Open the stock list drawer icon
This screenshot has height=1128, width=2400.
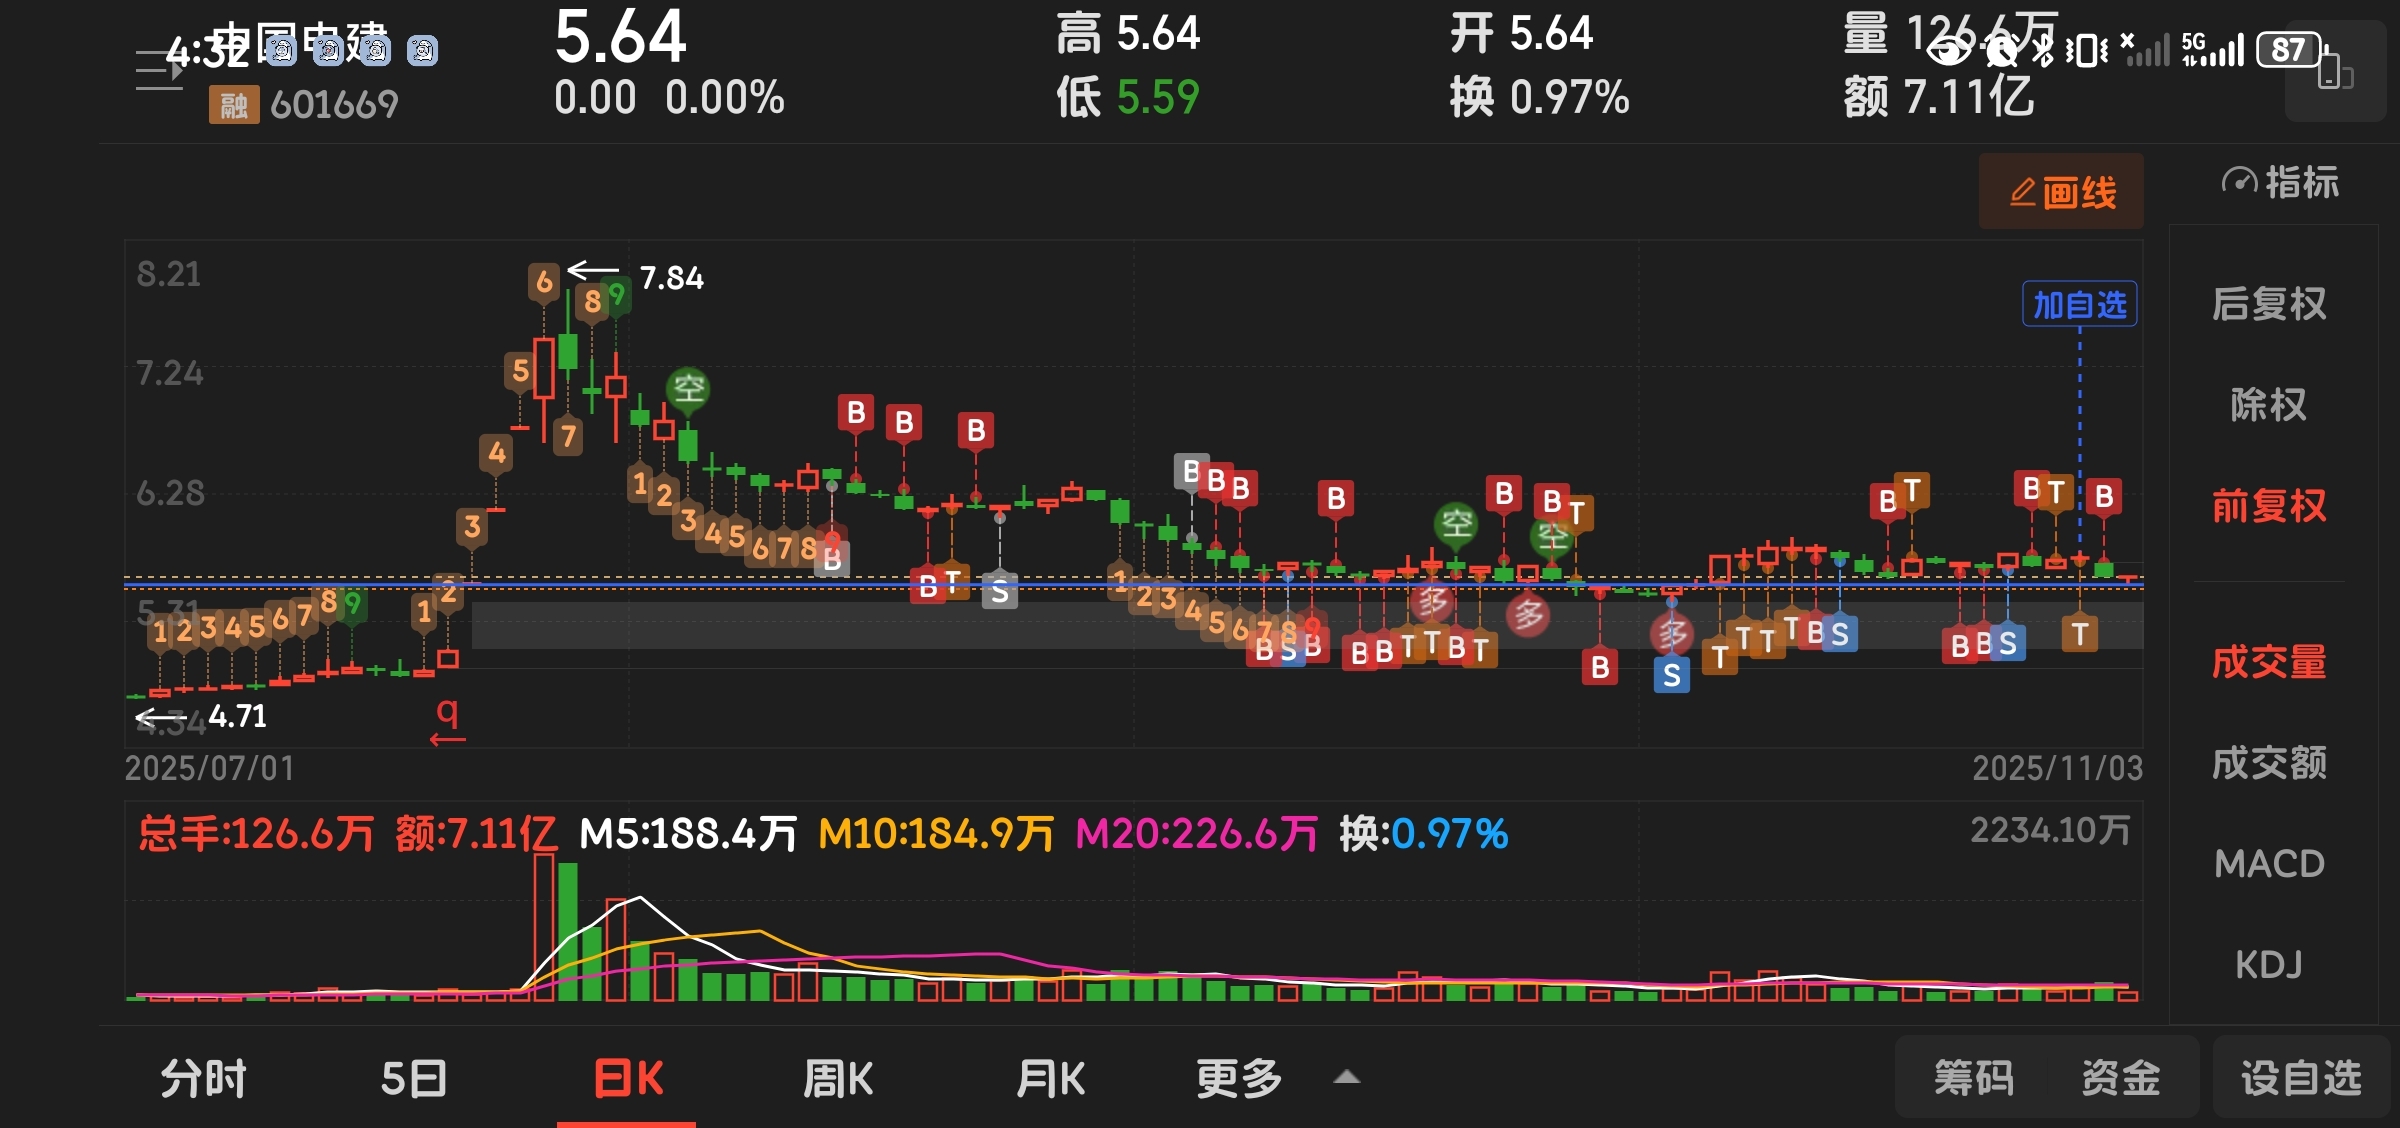click(x=158, y=70)
